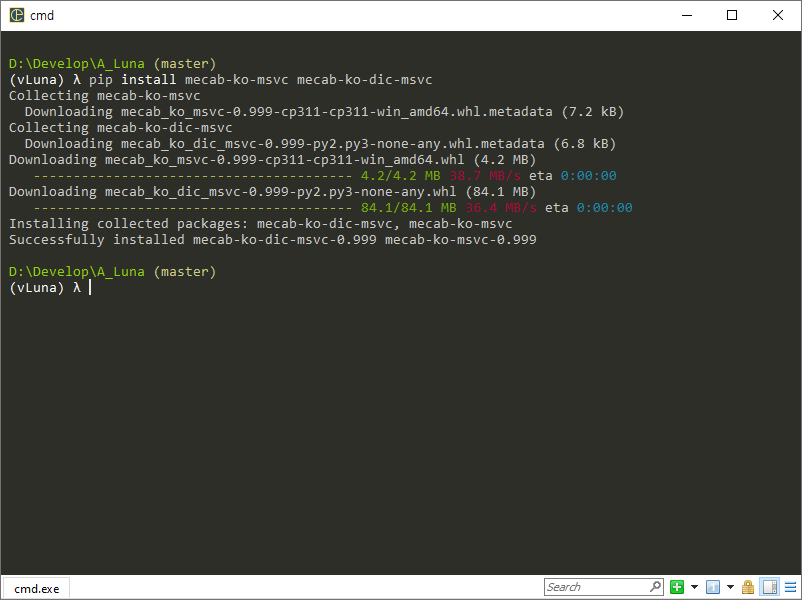Click the 'Installing collected packages' output line
The image size is (802, 600).
260,224
